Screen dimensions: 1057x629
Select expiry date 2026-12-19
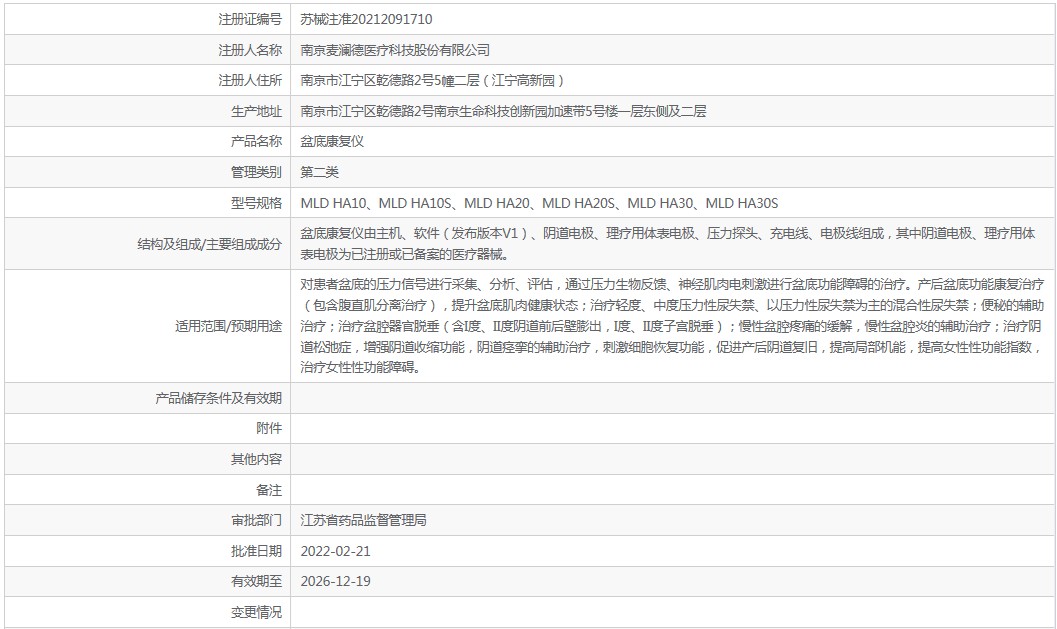335,581
